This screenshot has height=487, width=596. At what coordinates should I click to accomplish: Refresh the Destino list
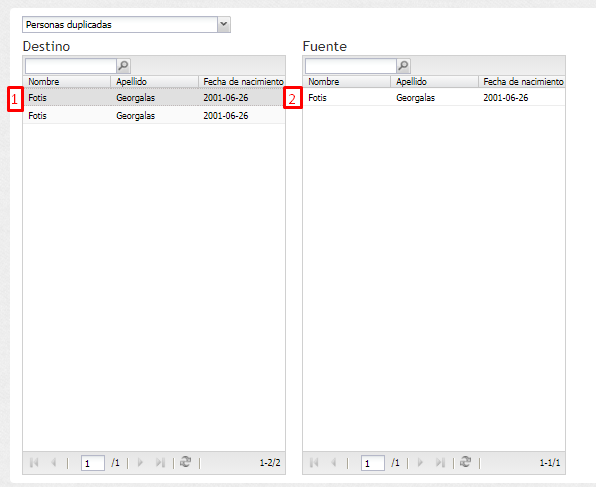click(185, 462)
